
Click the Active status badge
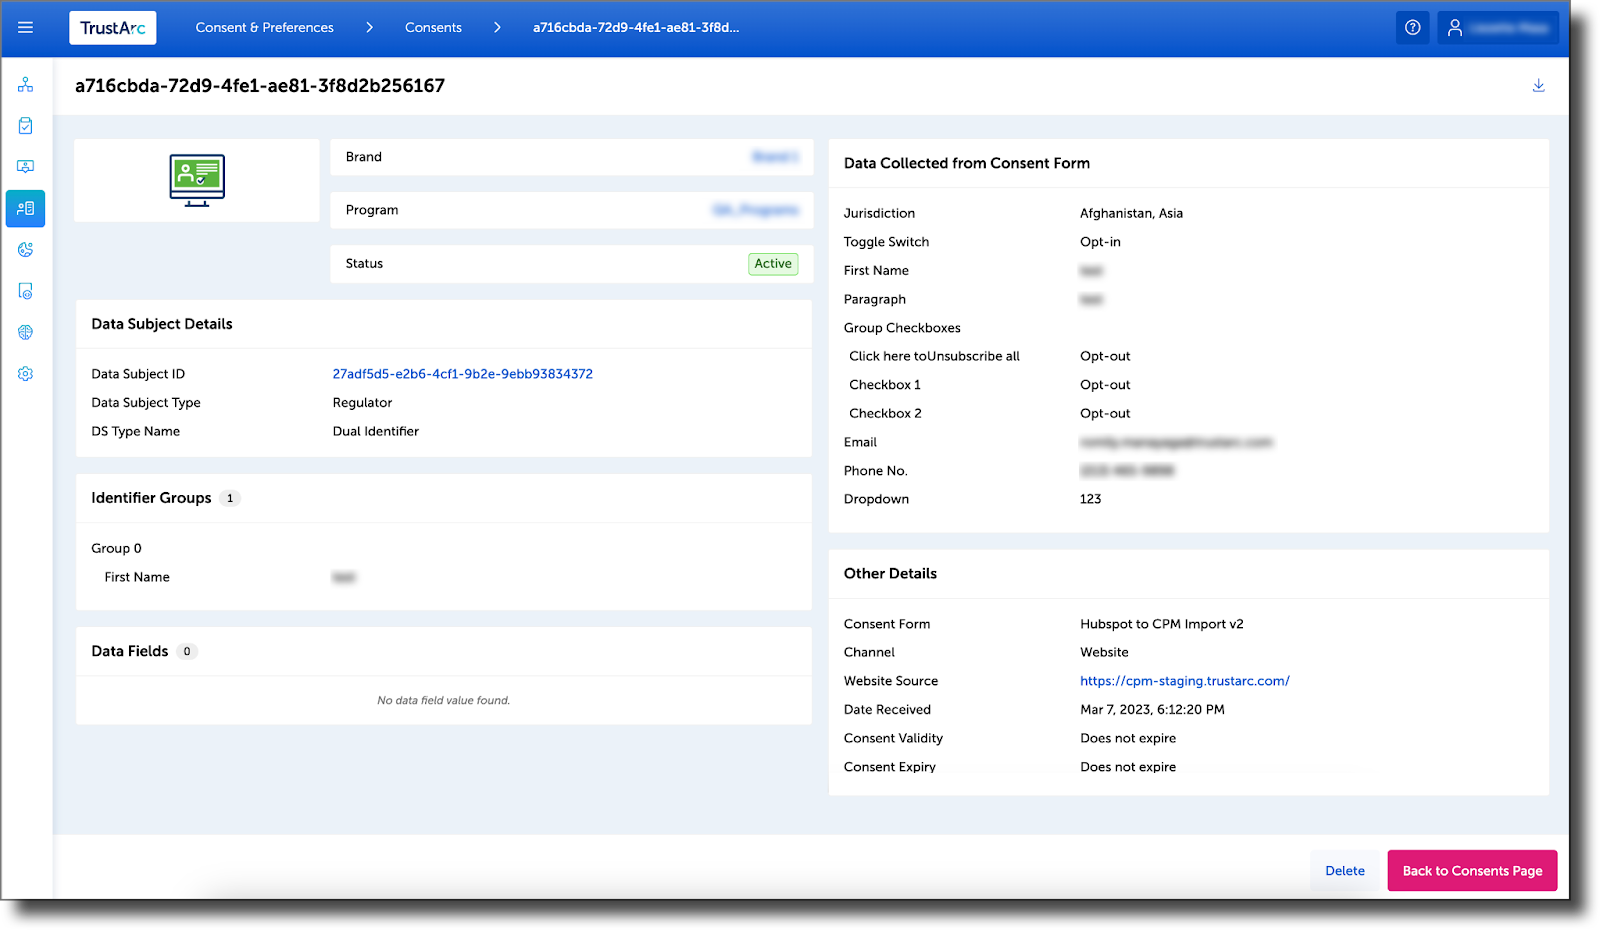click(x=772, y=263)
